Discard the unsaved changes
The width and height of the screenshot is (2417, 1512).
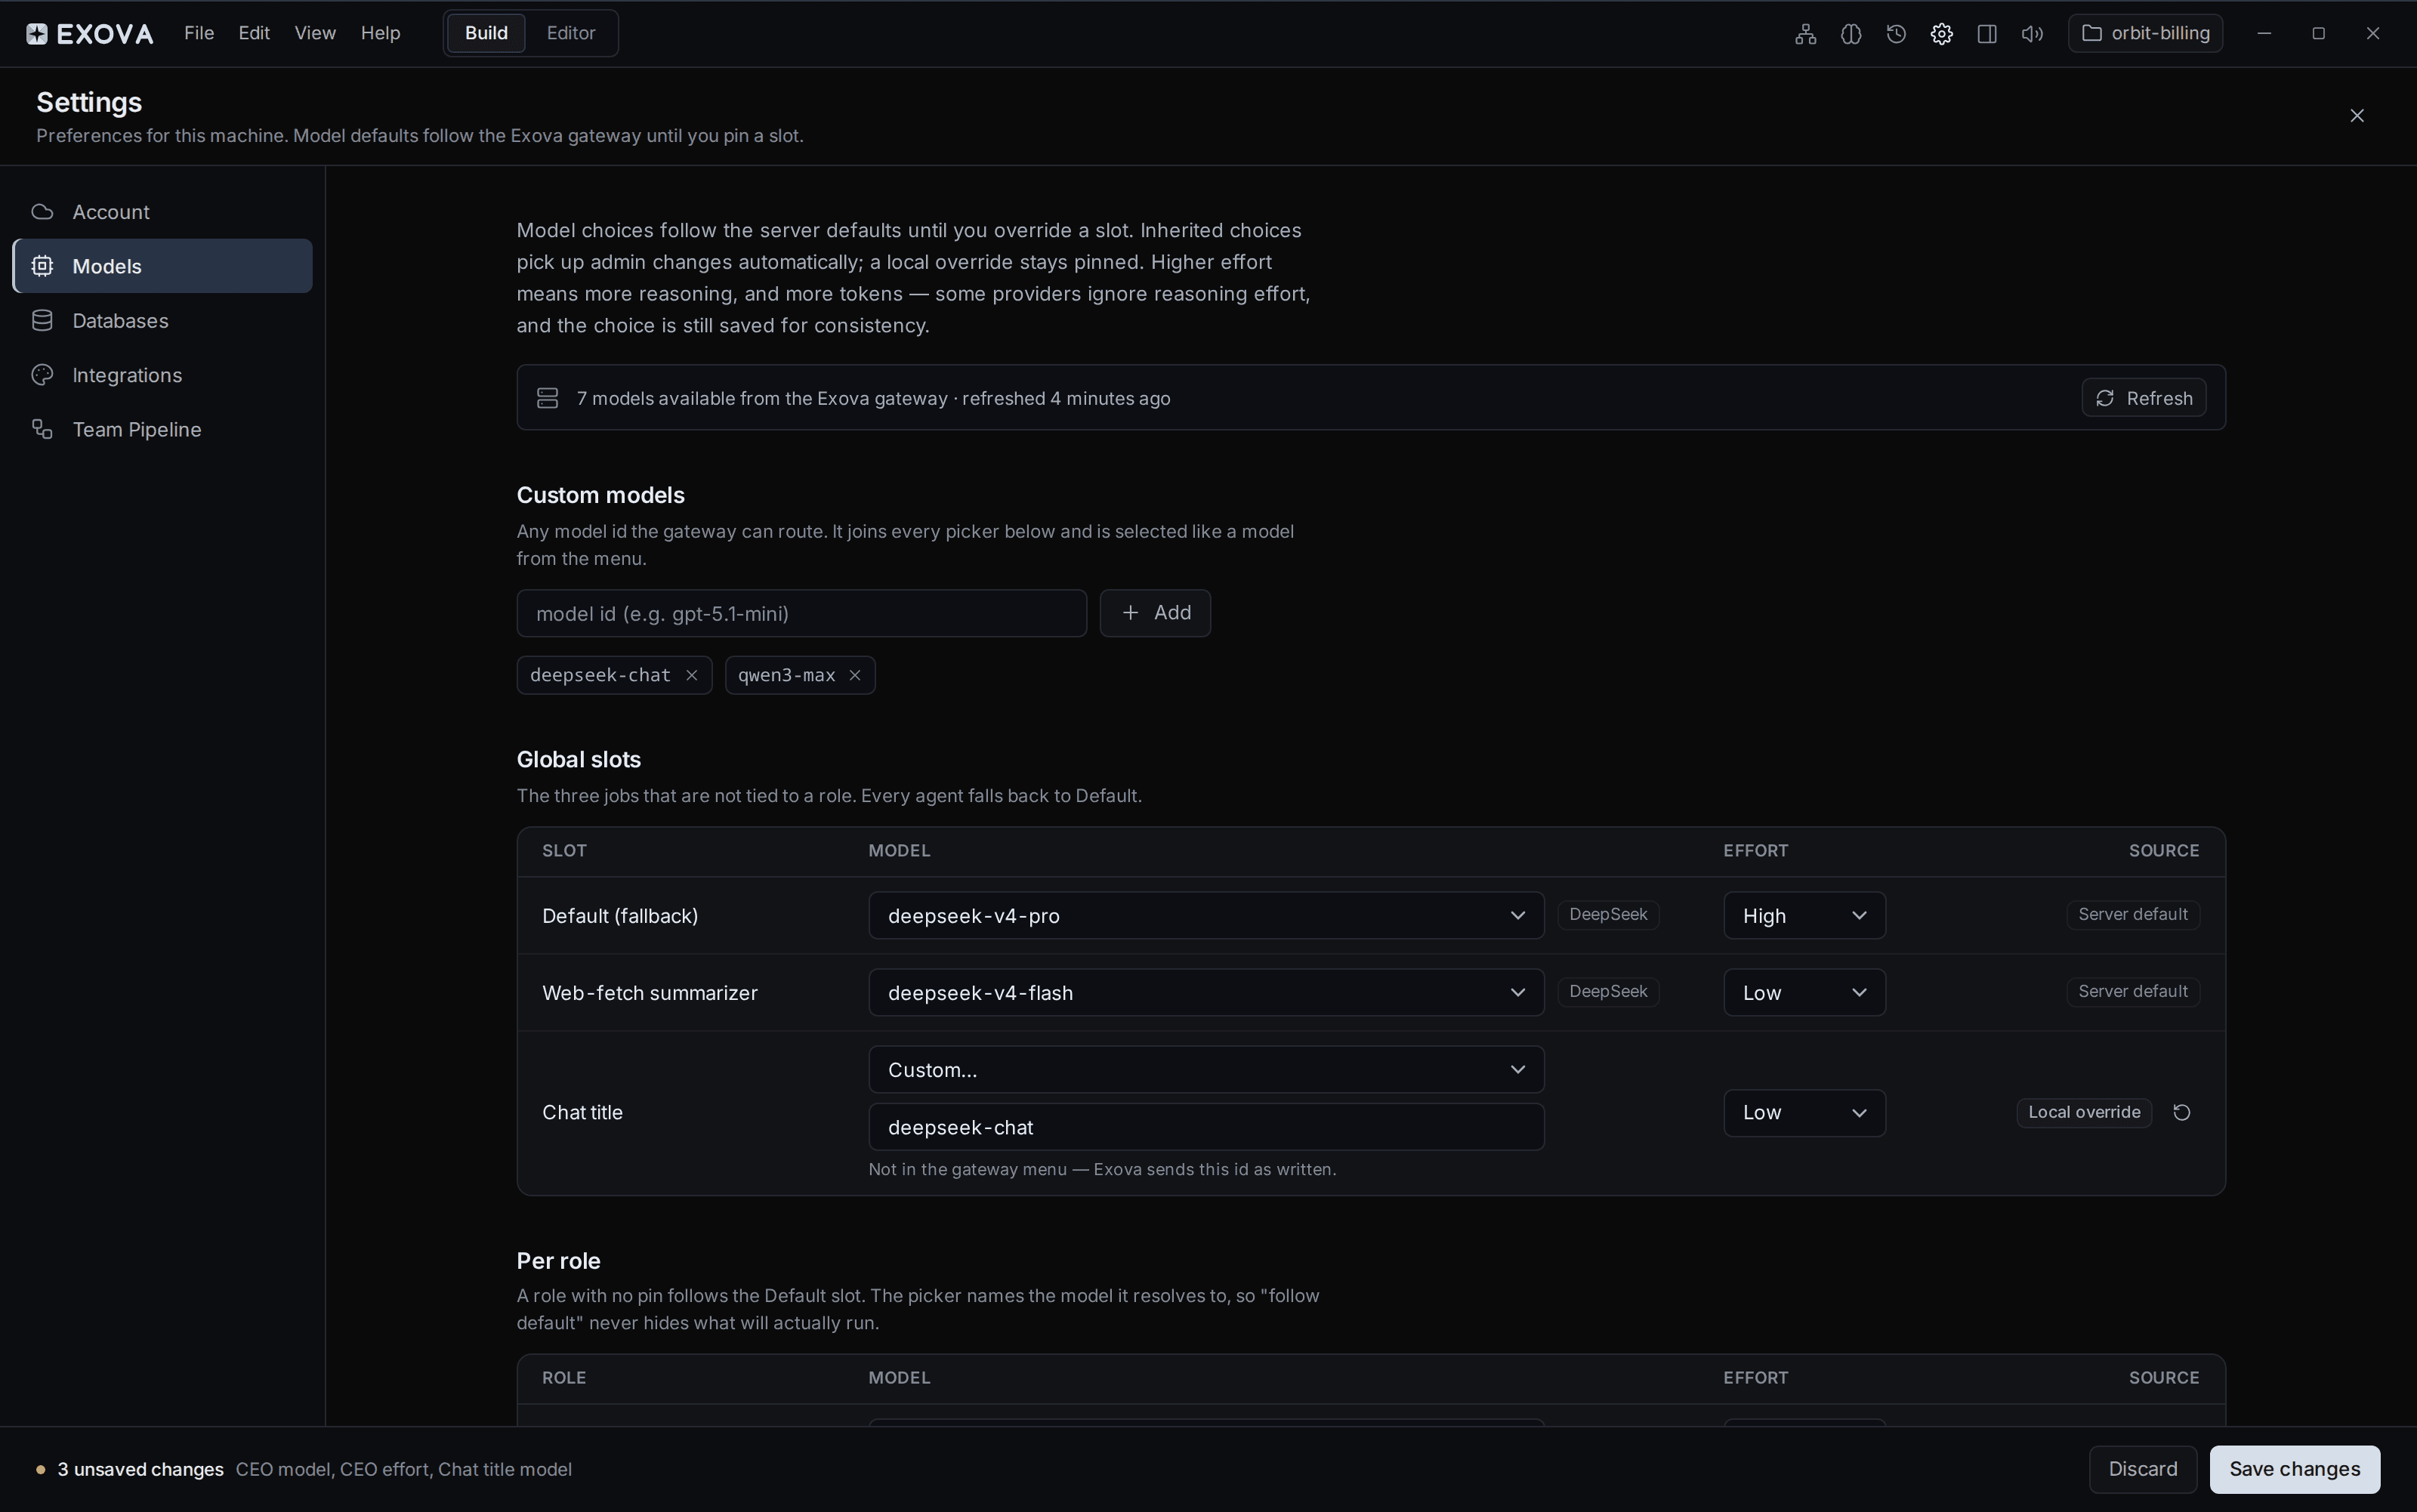[2142, 1469]
